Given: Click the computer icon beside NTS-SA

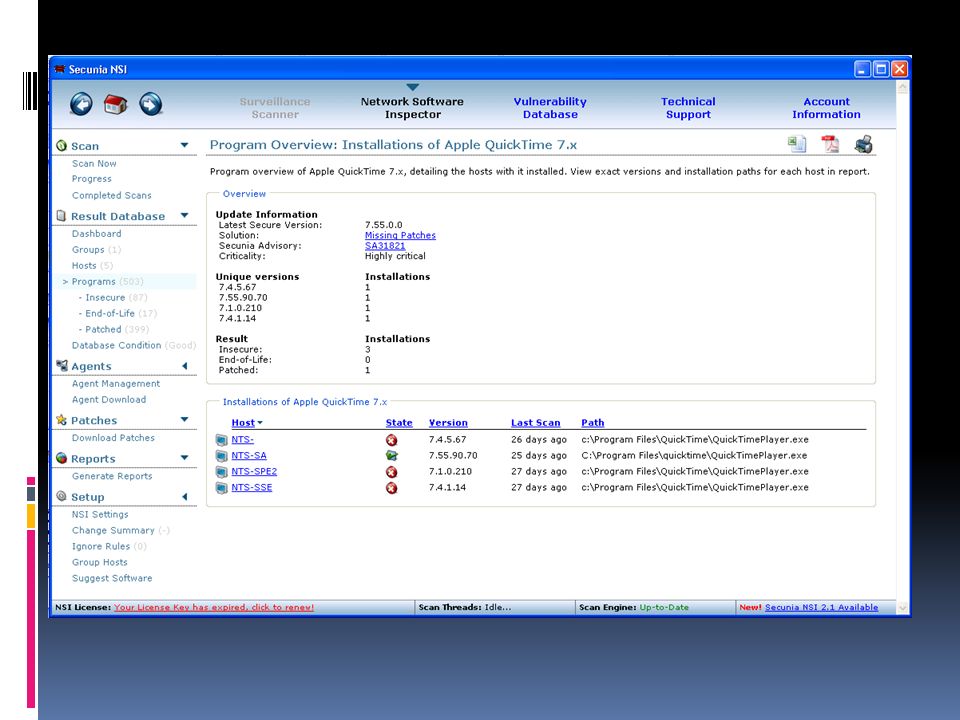Looking at the screenshot, I should point(221,456).
